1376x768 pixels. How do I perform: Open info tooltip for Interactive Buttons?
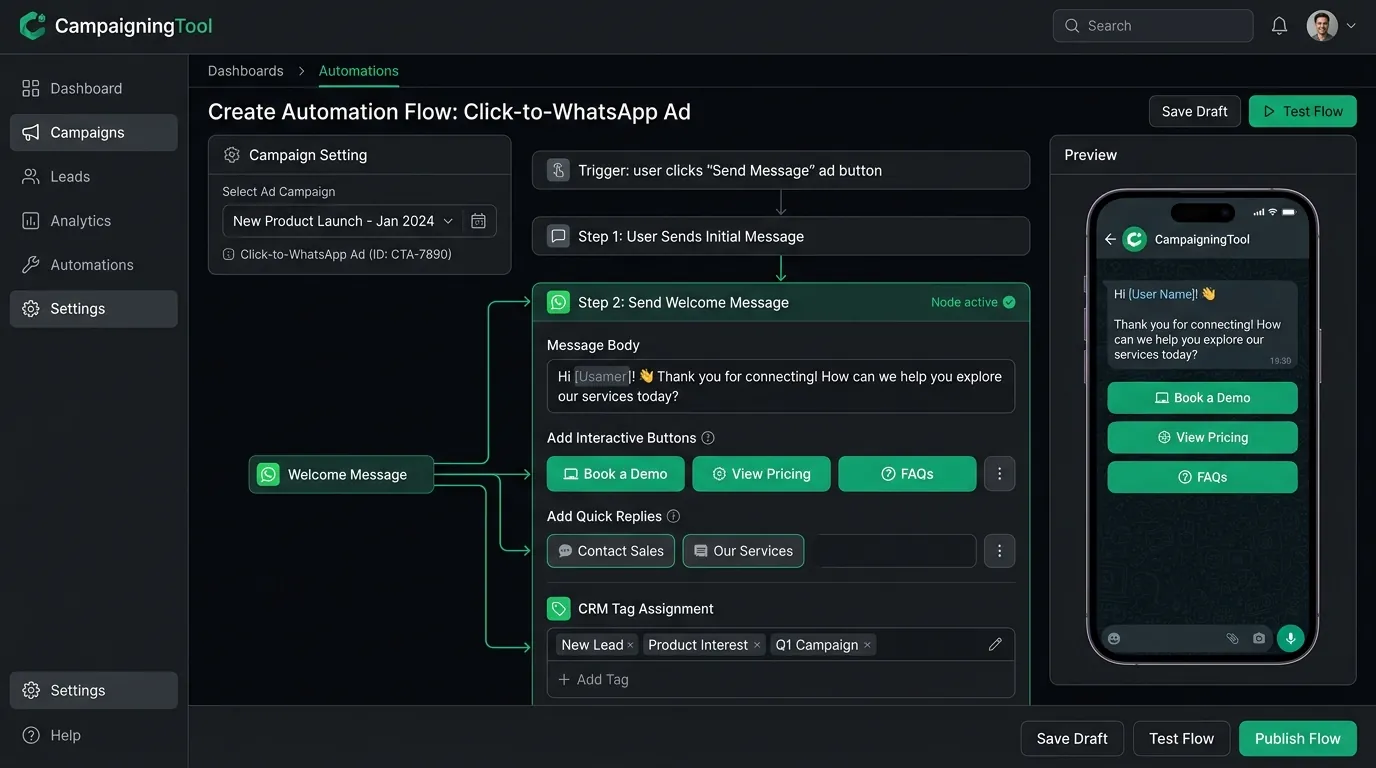(708, 438)
